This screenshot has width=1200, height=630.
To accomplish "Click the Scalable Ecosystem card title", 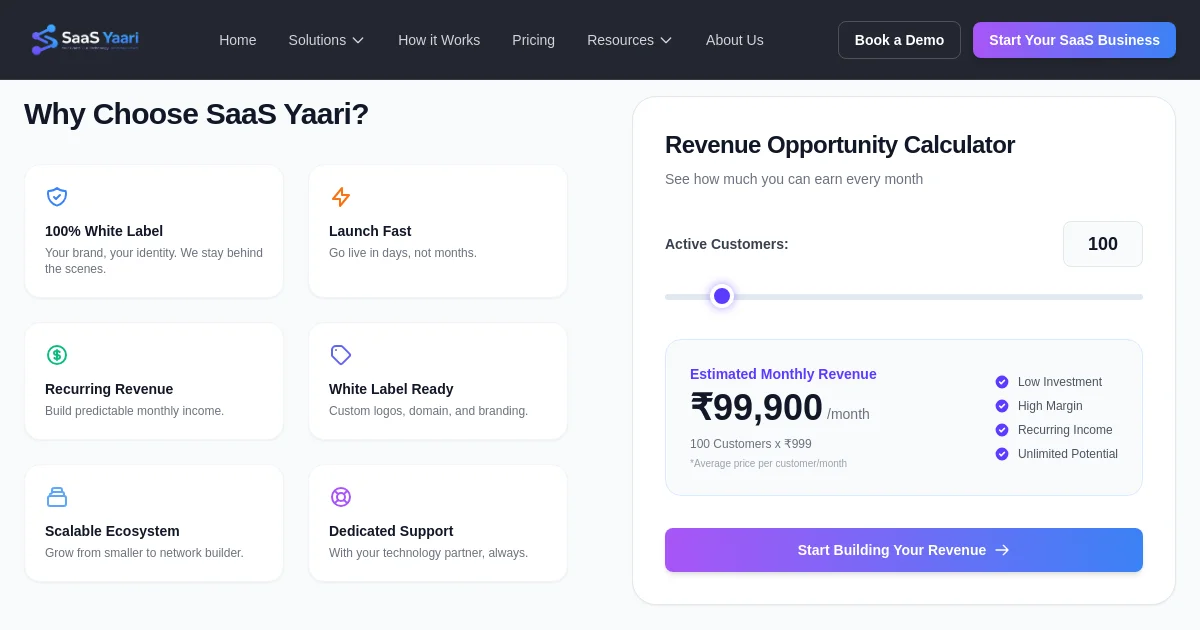I will coord(112,531).
